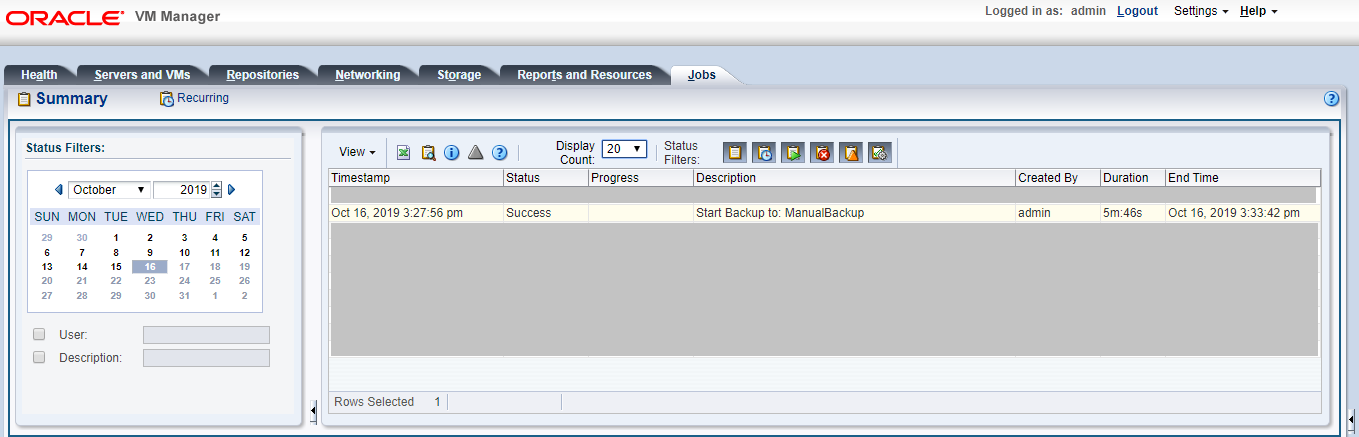This screenshot has width=1359, height=437.
Task: Switch to the Servers and VMs tab
Action: tap(142, 75)
